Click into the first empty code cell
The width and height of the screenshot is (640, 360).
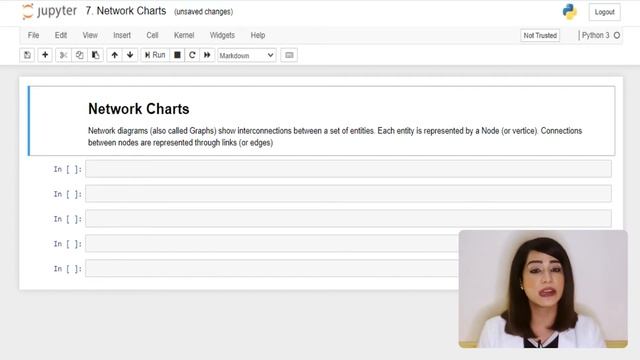coord(348,169)
